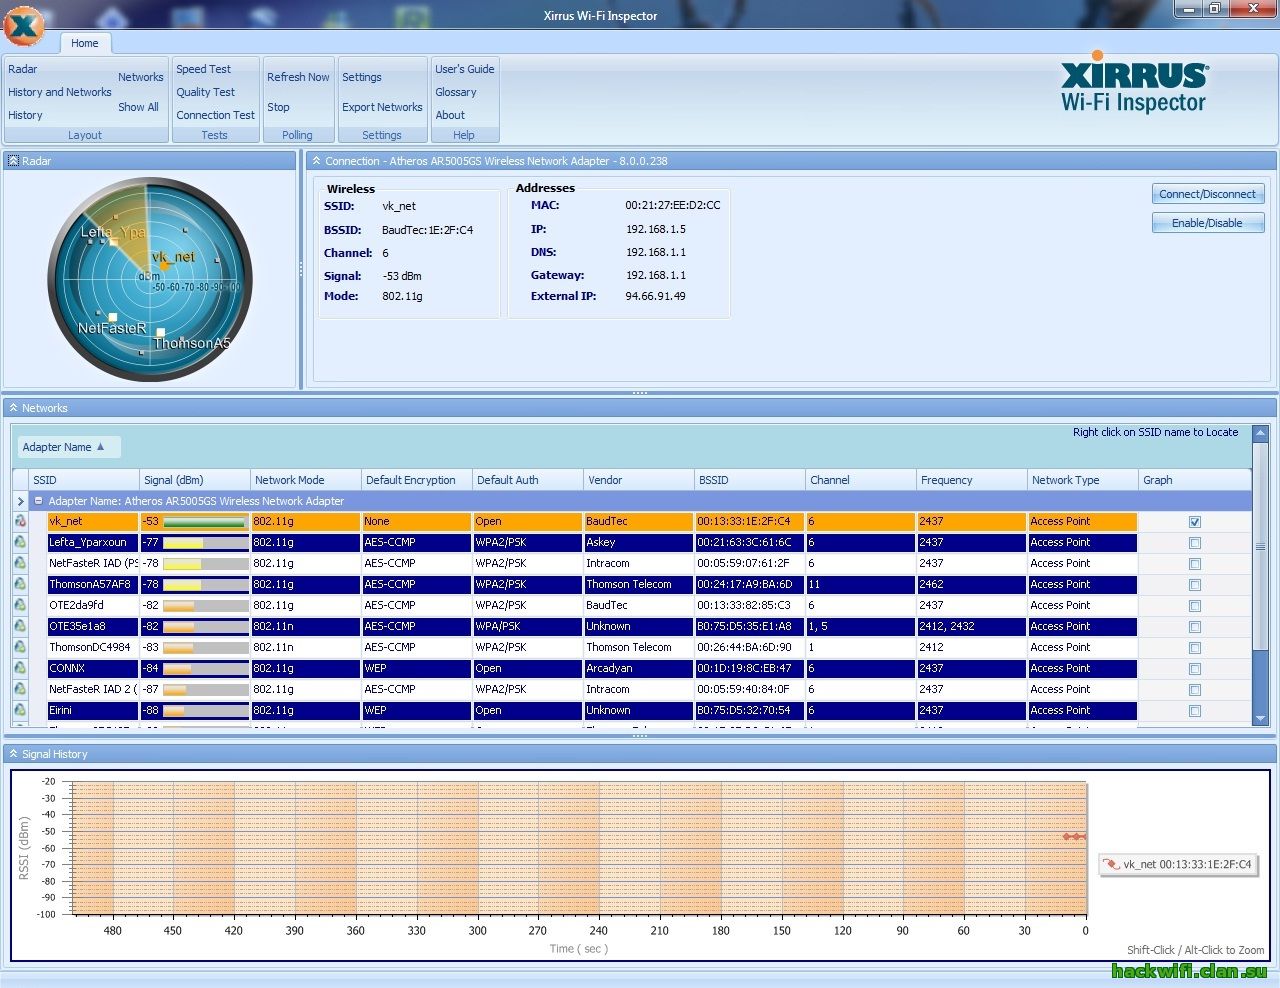Screen dimensions: 1280x988
Task: Enable graph checkbox for OTE2da9fd
Action: coord(1195,606)
